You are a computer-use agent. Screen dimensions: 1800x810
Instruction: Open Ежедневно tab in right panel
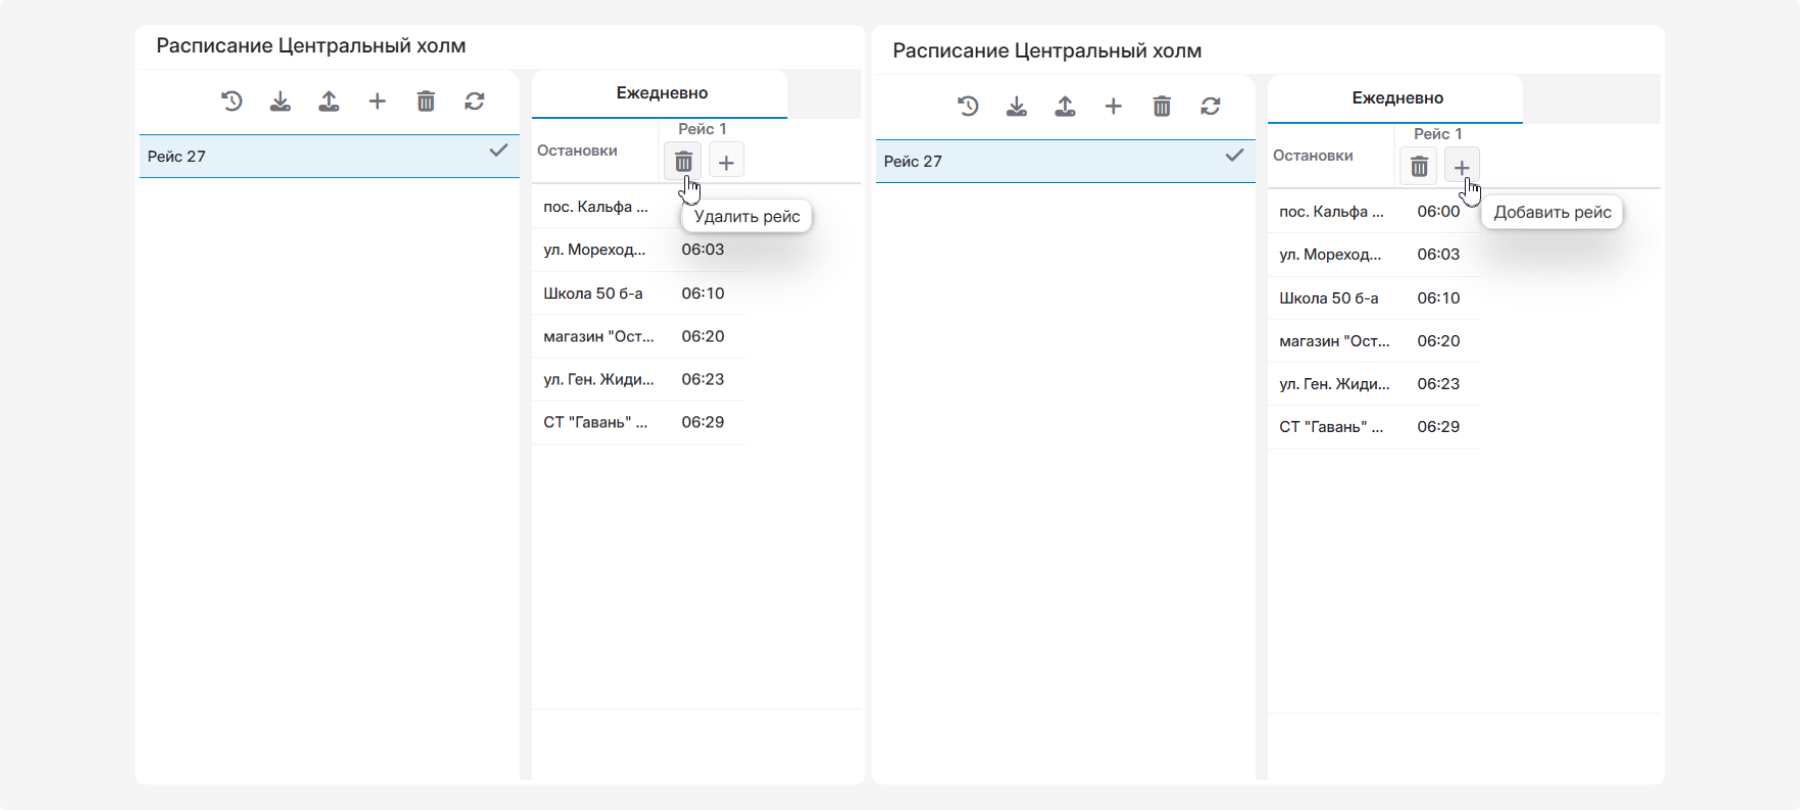pyautogui.click(x=1397, y=99)
